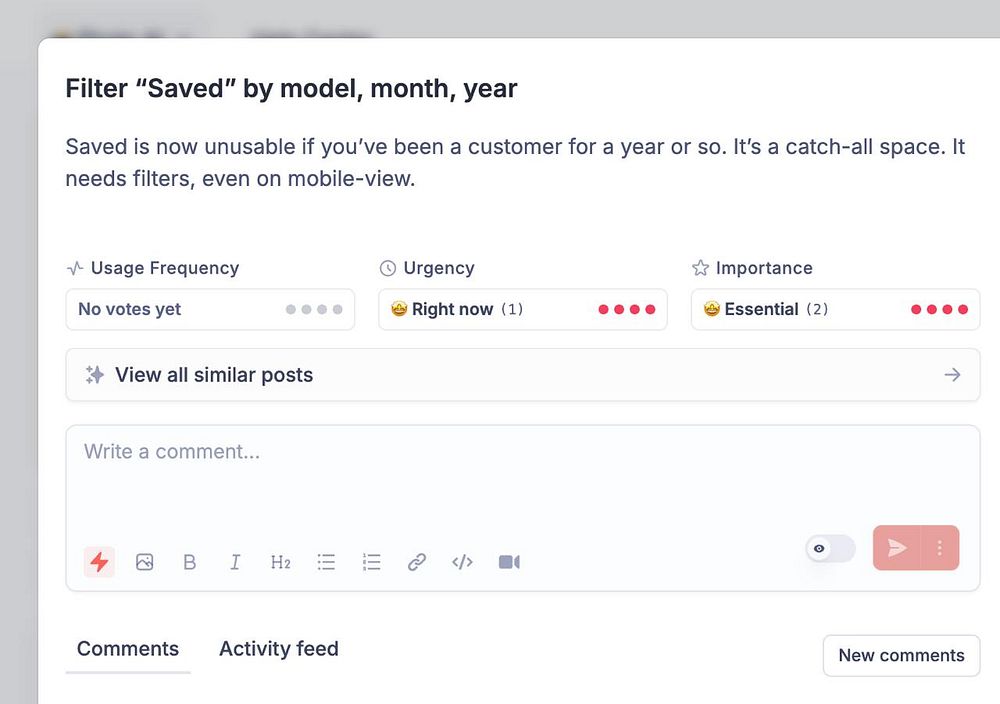Viewport: 1000px width, 704px height.
Task: Insert a hyperlink in the comment
Action: 417,562
